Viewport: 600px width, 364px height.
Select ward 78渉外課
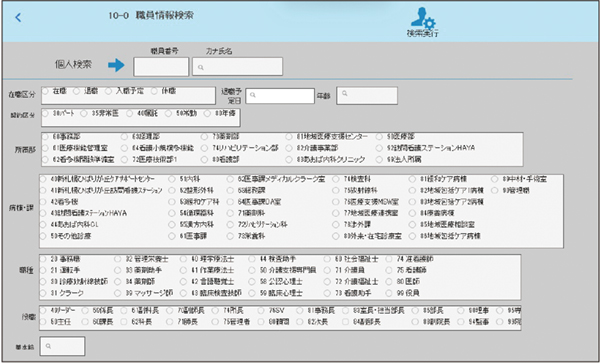pyautogui.click(x=336, y=225)
